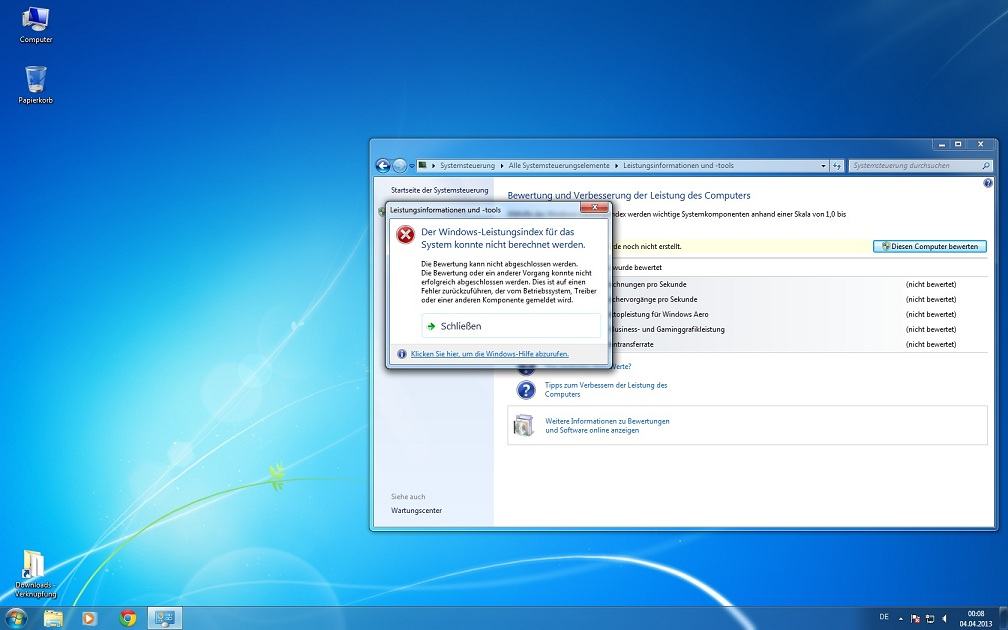Viewport: 1008px width, 630px height.
Task: Click (nicht bewertet) in Berechnungen pro Sekunde row
Action: (x=931, y=284)
